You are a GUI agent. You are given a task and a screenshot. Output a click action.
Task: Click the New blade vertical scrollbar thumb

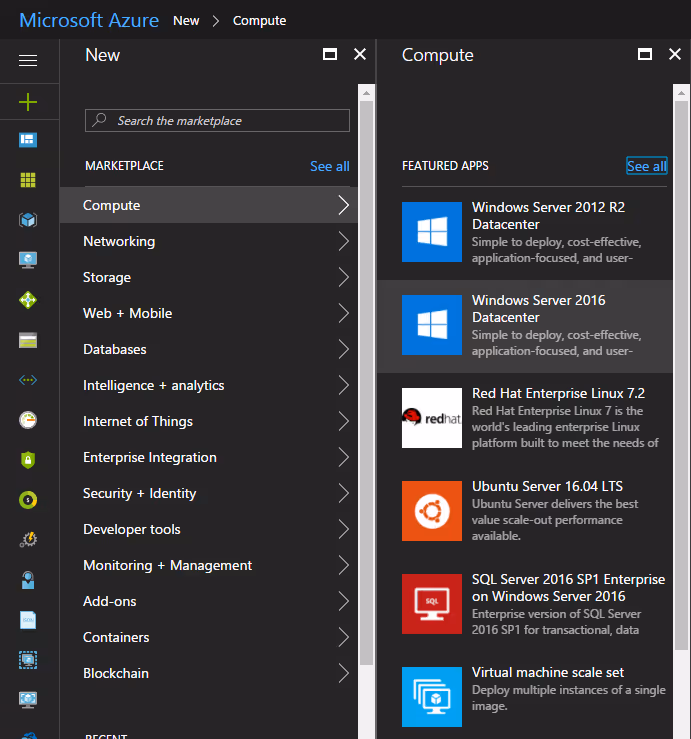point(366,383)
